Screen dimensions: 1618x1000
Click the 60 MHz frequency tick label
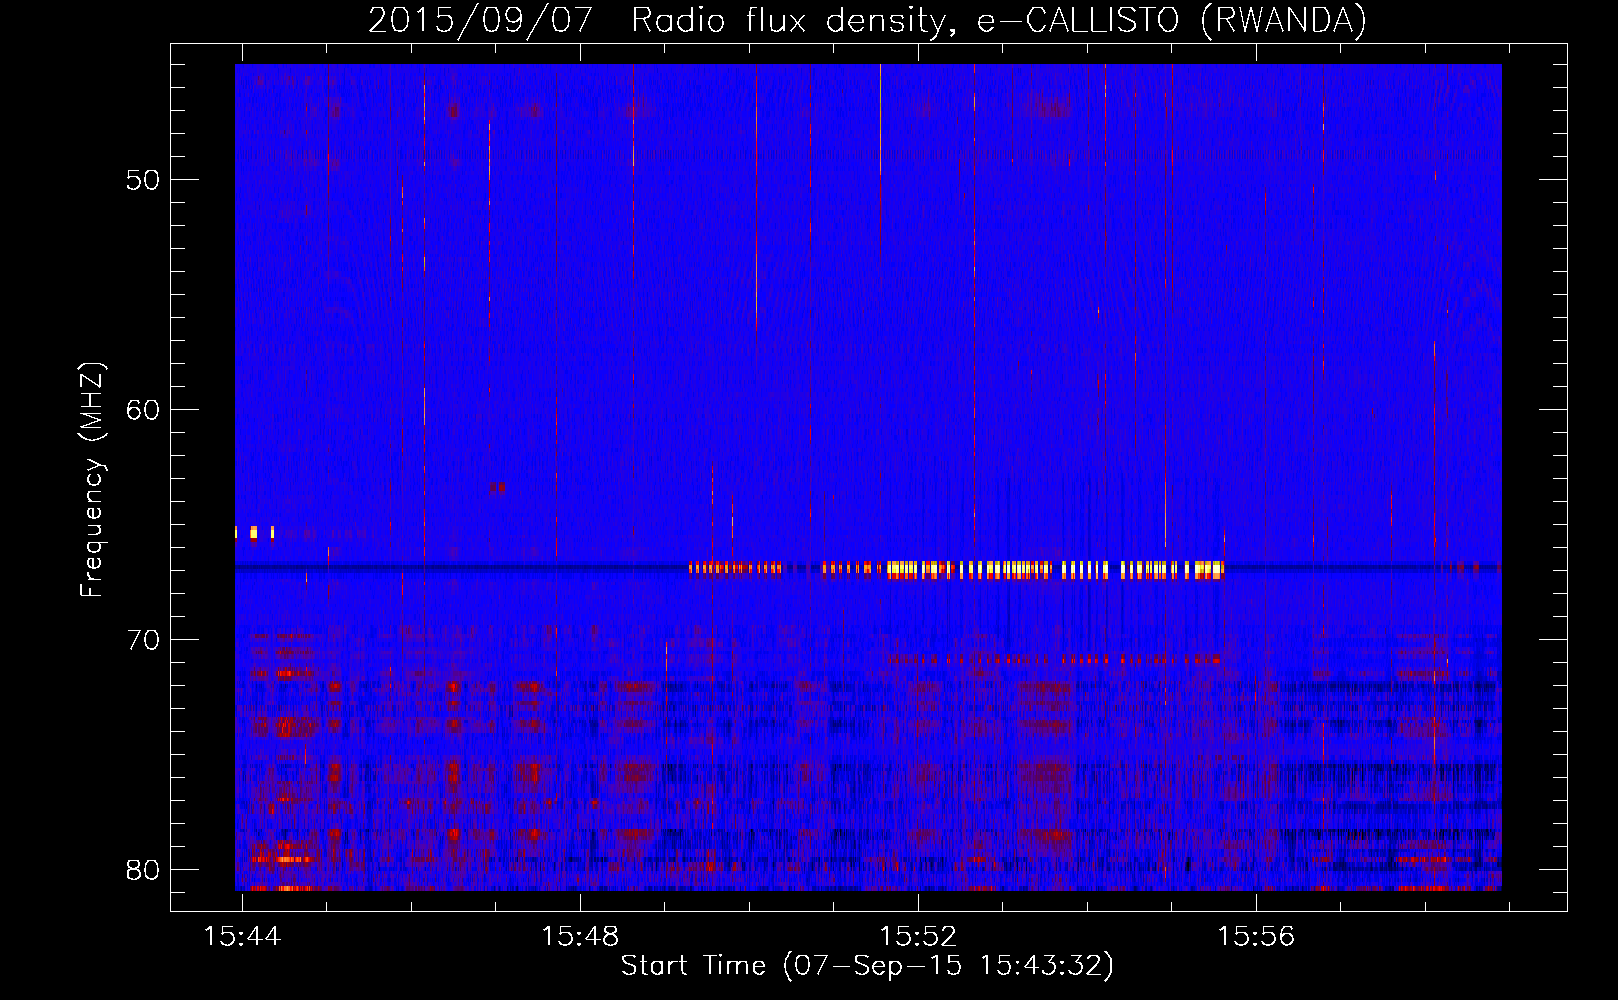pos(143,410)
